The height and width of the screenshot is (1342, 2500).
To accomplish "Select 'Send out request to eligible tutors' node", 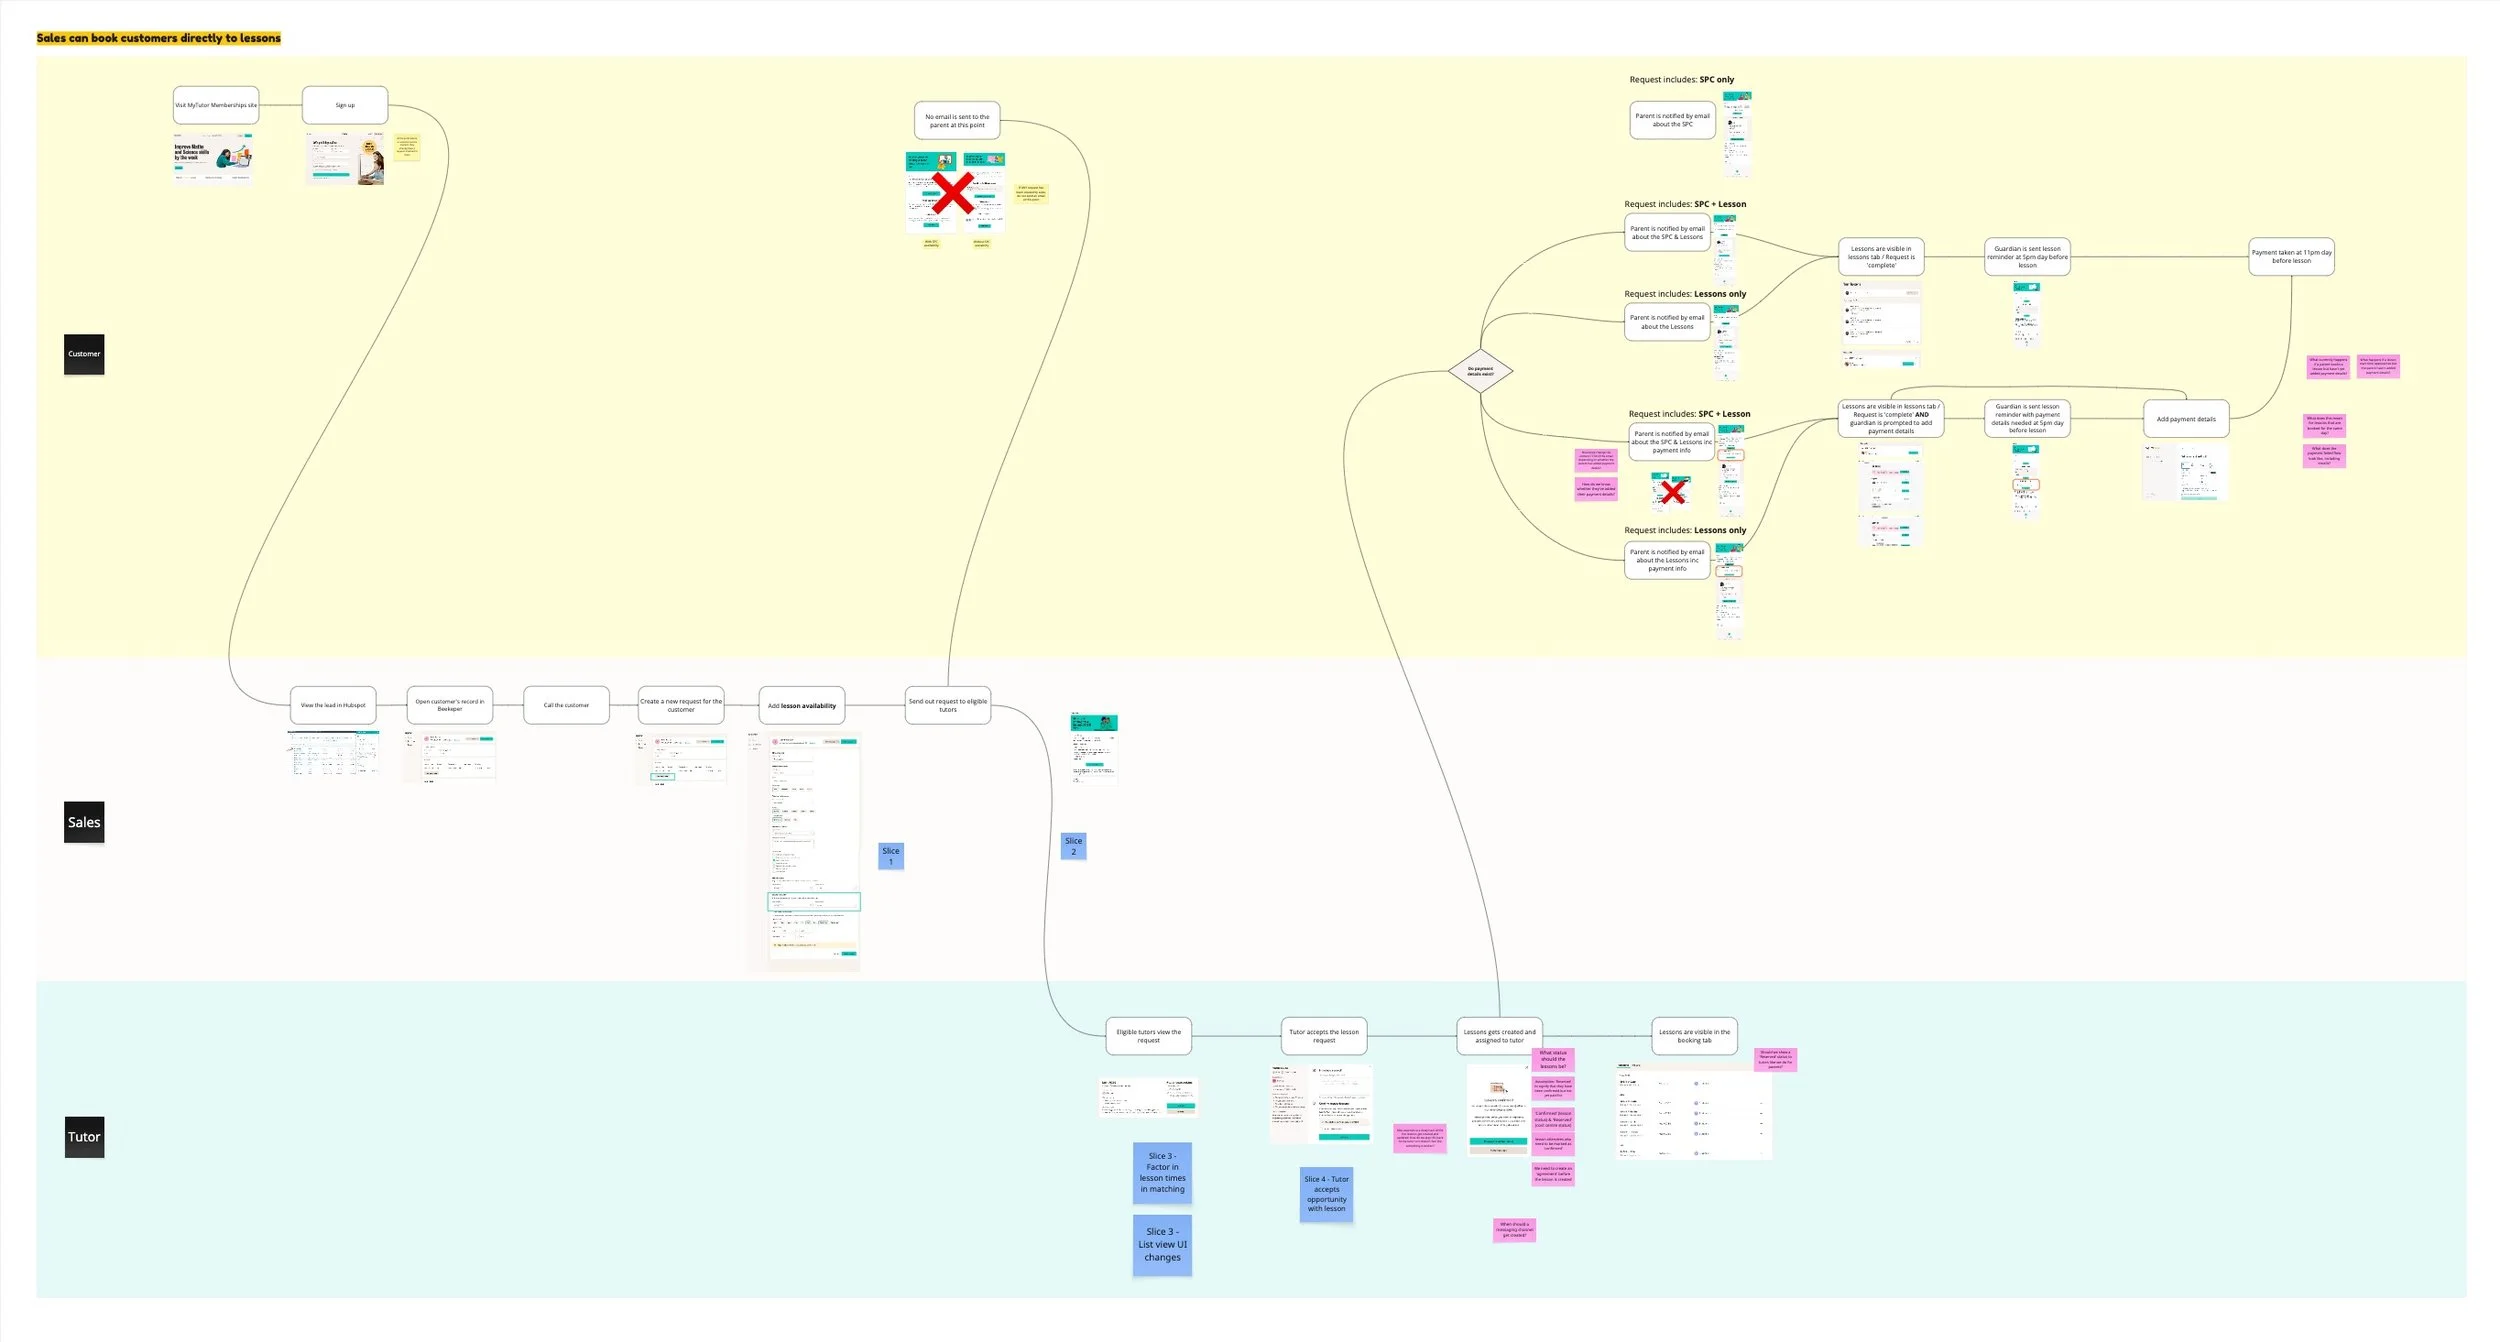I will click(947, 705).
